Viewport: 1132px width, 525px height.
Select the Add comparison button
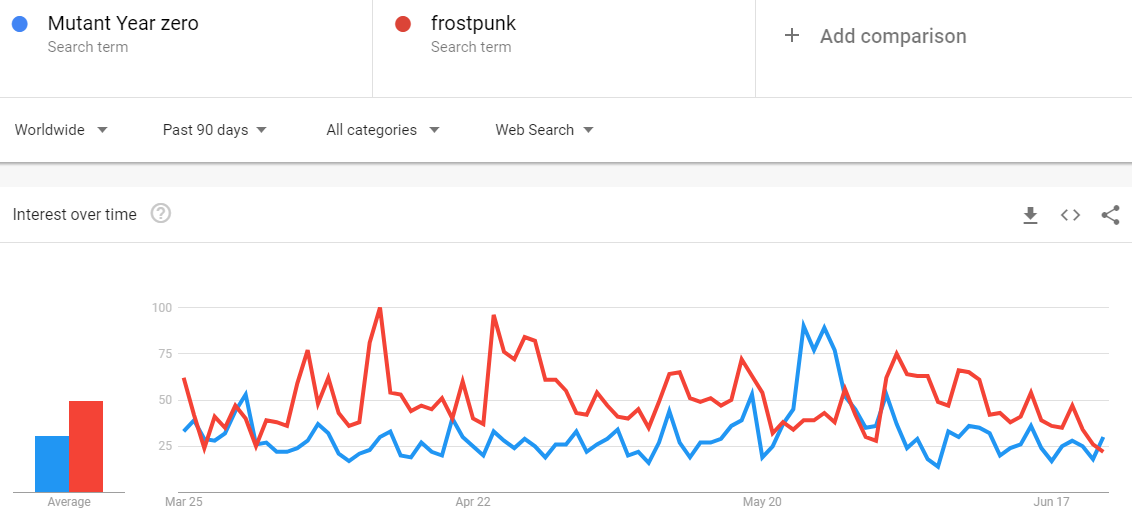875,36
